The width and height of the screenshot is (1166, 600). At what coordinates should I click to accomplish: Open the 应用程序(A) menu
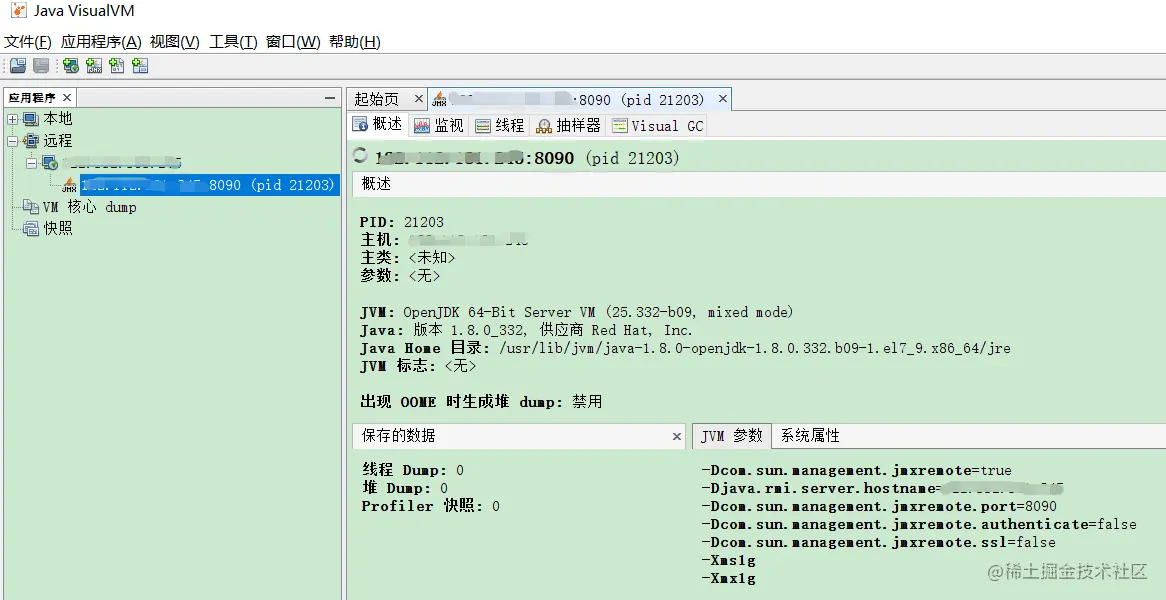pyautogui.click(x=101, y=42)
